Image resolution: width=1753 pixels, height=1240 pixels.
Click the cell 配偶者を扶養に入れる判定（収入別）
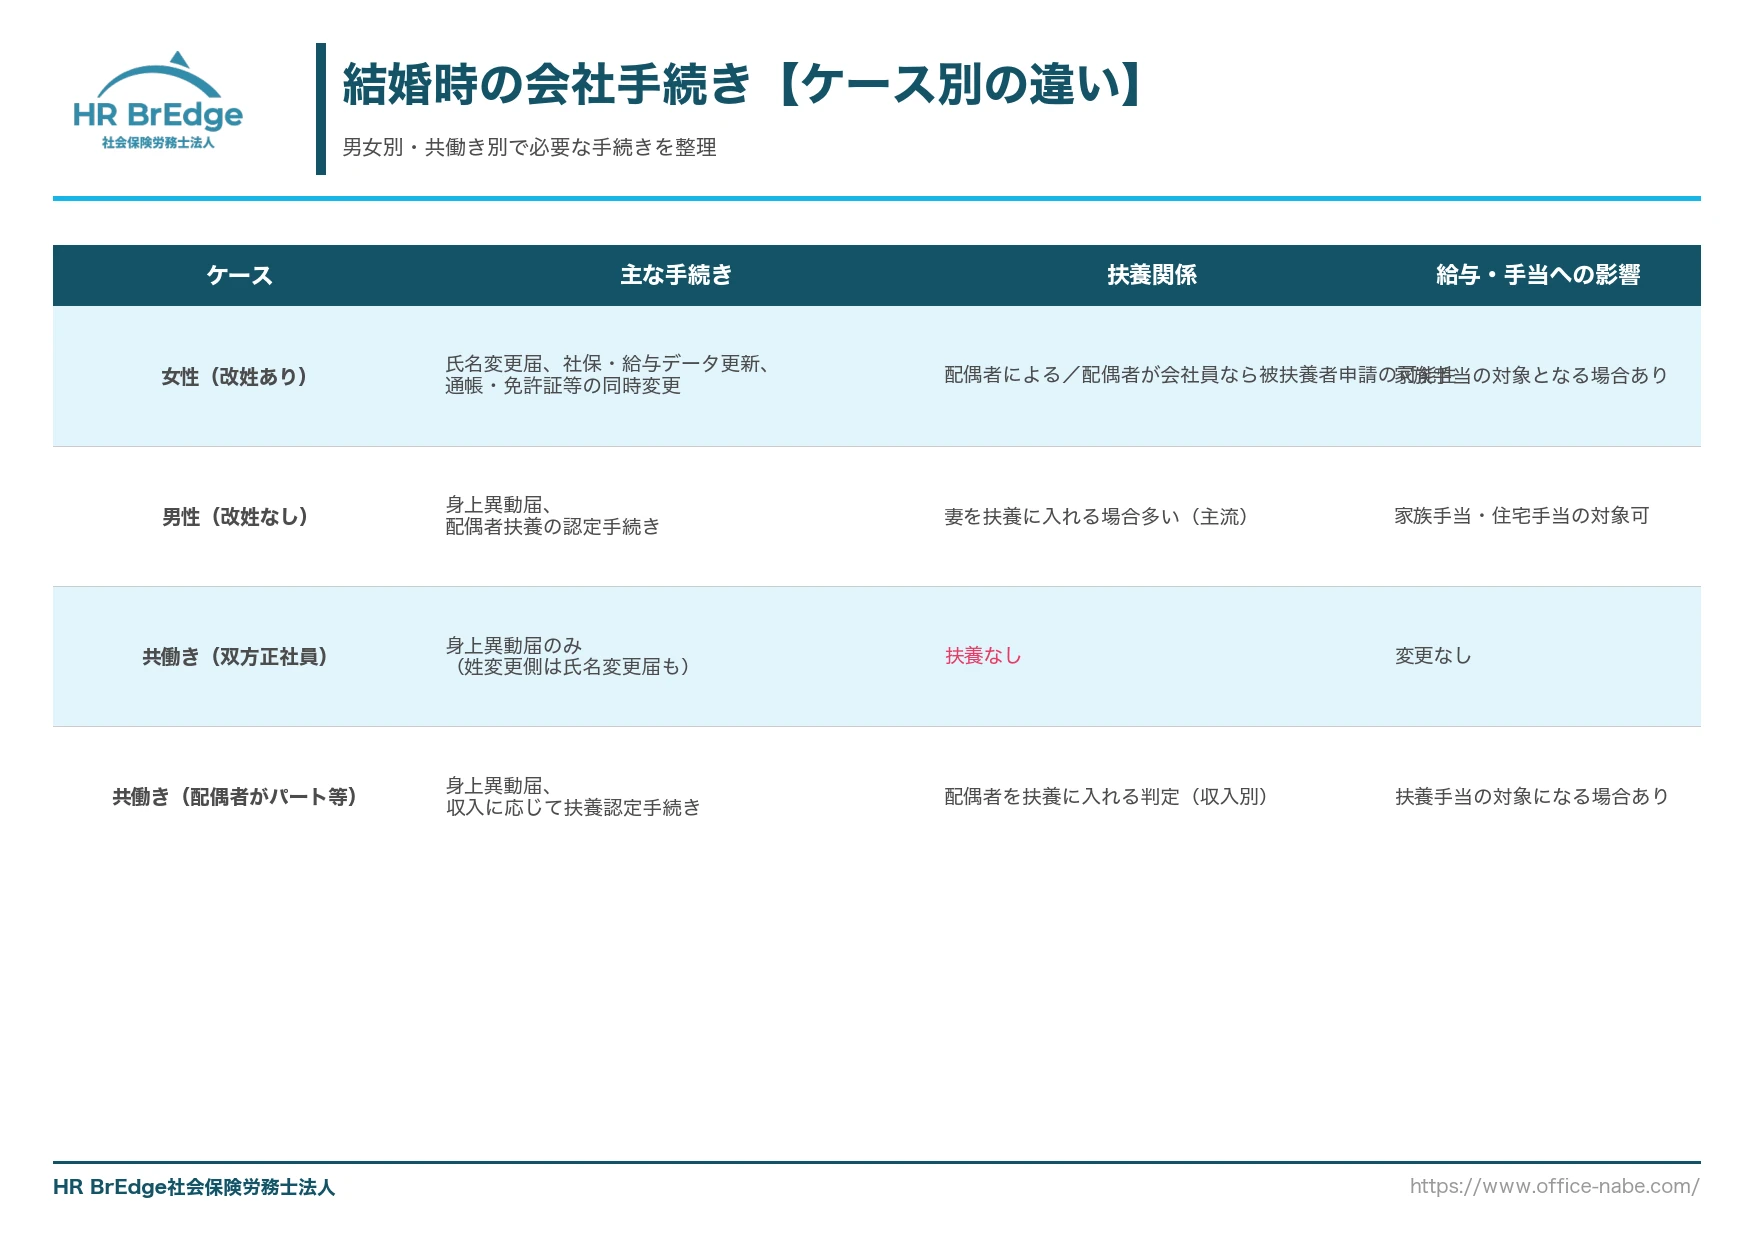click(x=1106, y=797)
